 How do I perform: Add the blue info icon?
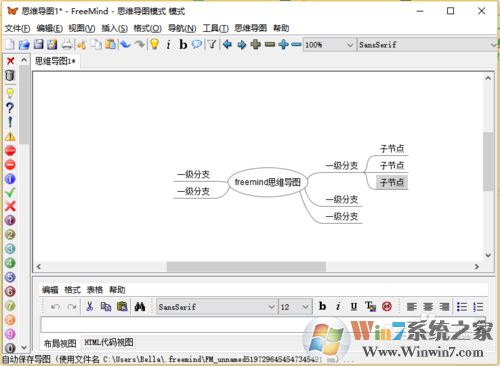tap(10, 179)
